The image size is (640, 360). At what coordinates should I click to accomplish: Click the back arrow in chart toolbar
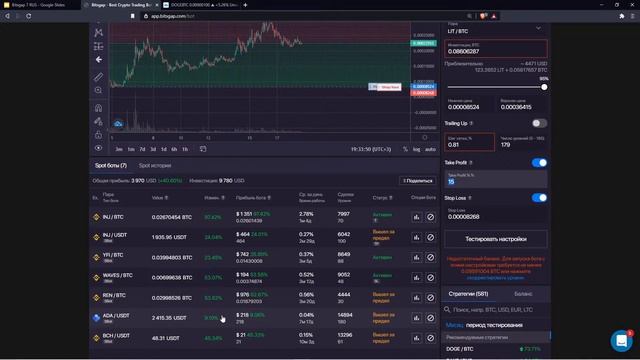click(x=98, y=60)
